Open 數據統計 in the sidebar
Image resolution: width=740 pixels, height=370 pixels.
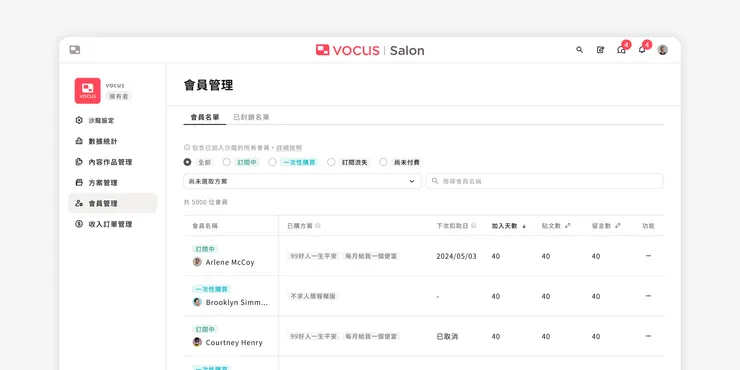[x=112, y=141]
